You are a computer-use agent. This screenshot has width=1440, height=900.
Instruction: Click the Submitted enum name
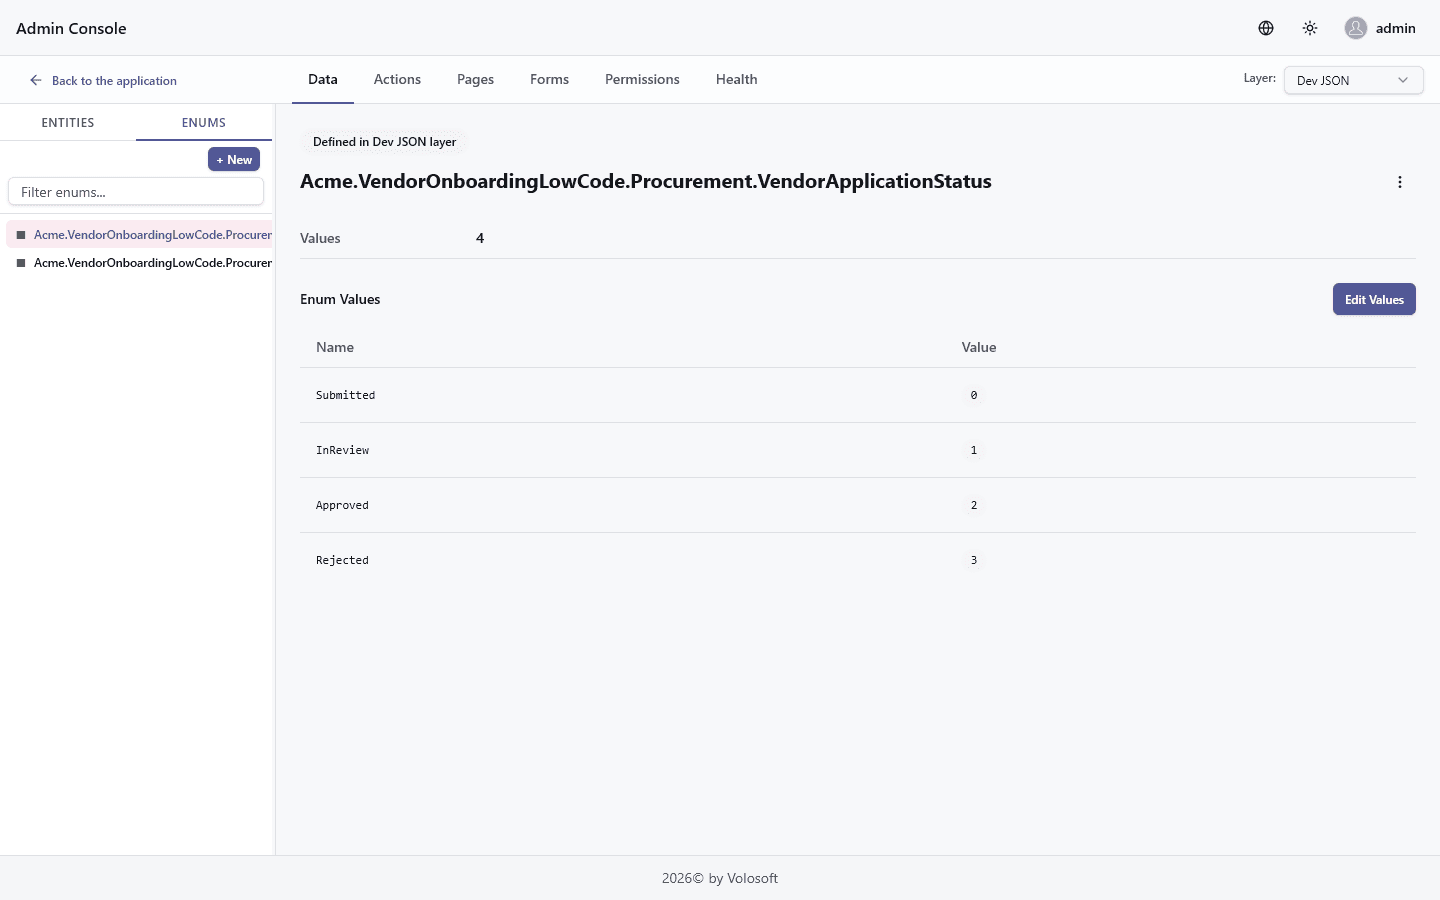coord(346,395)
